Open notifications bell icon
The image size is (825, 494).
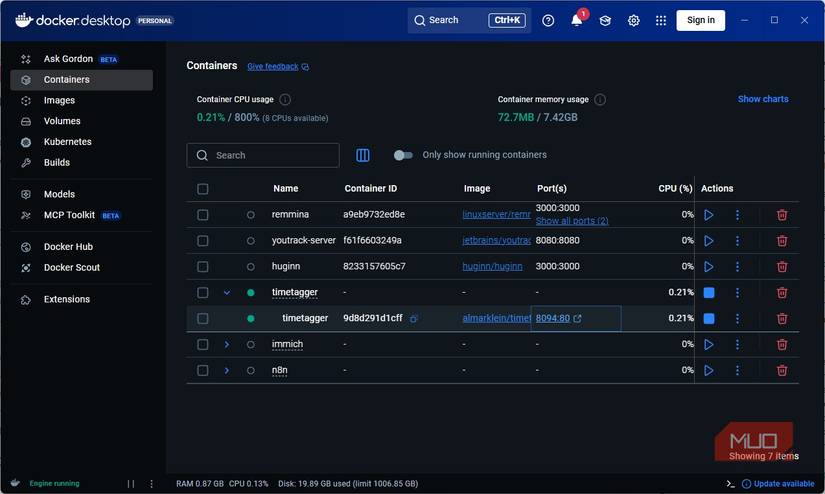tap(577, 20)
